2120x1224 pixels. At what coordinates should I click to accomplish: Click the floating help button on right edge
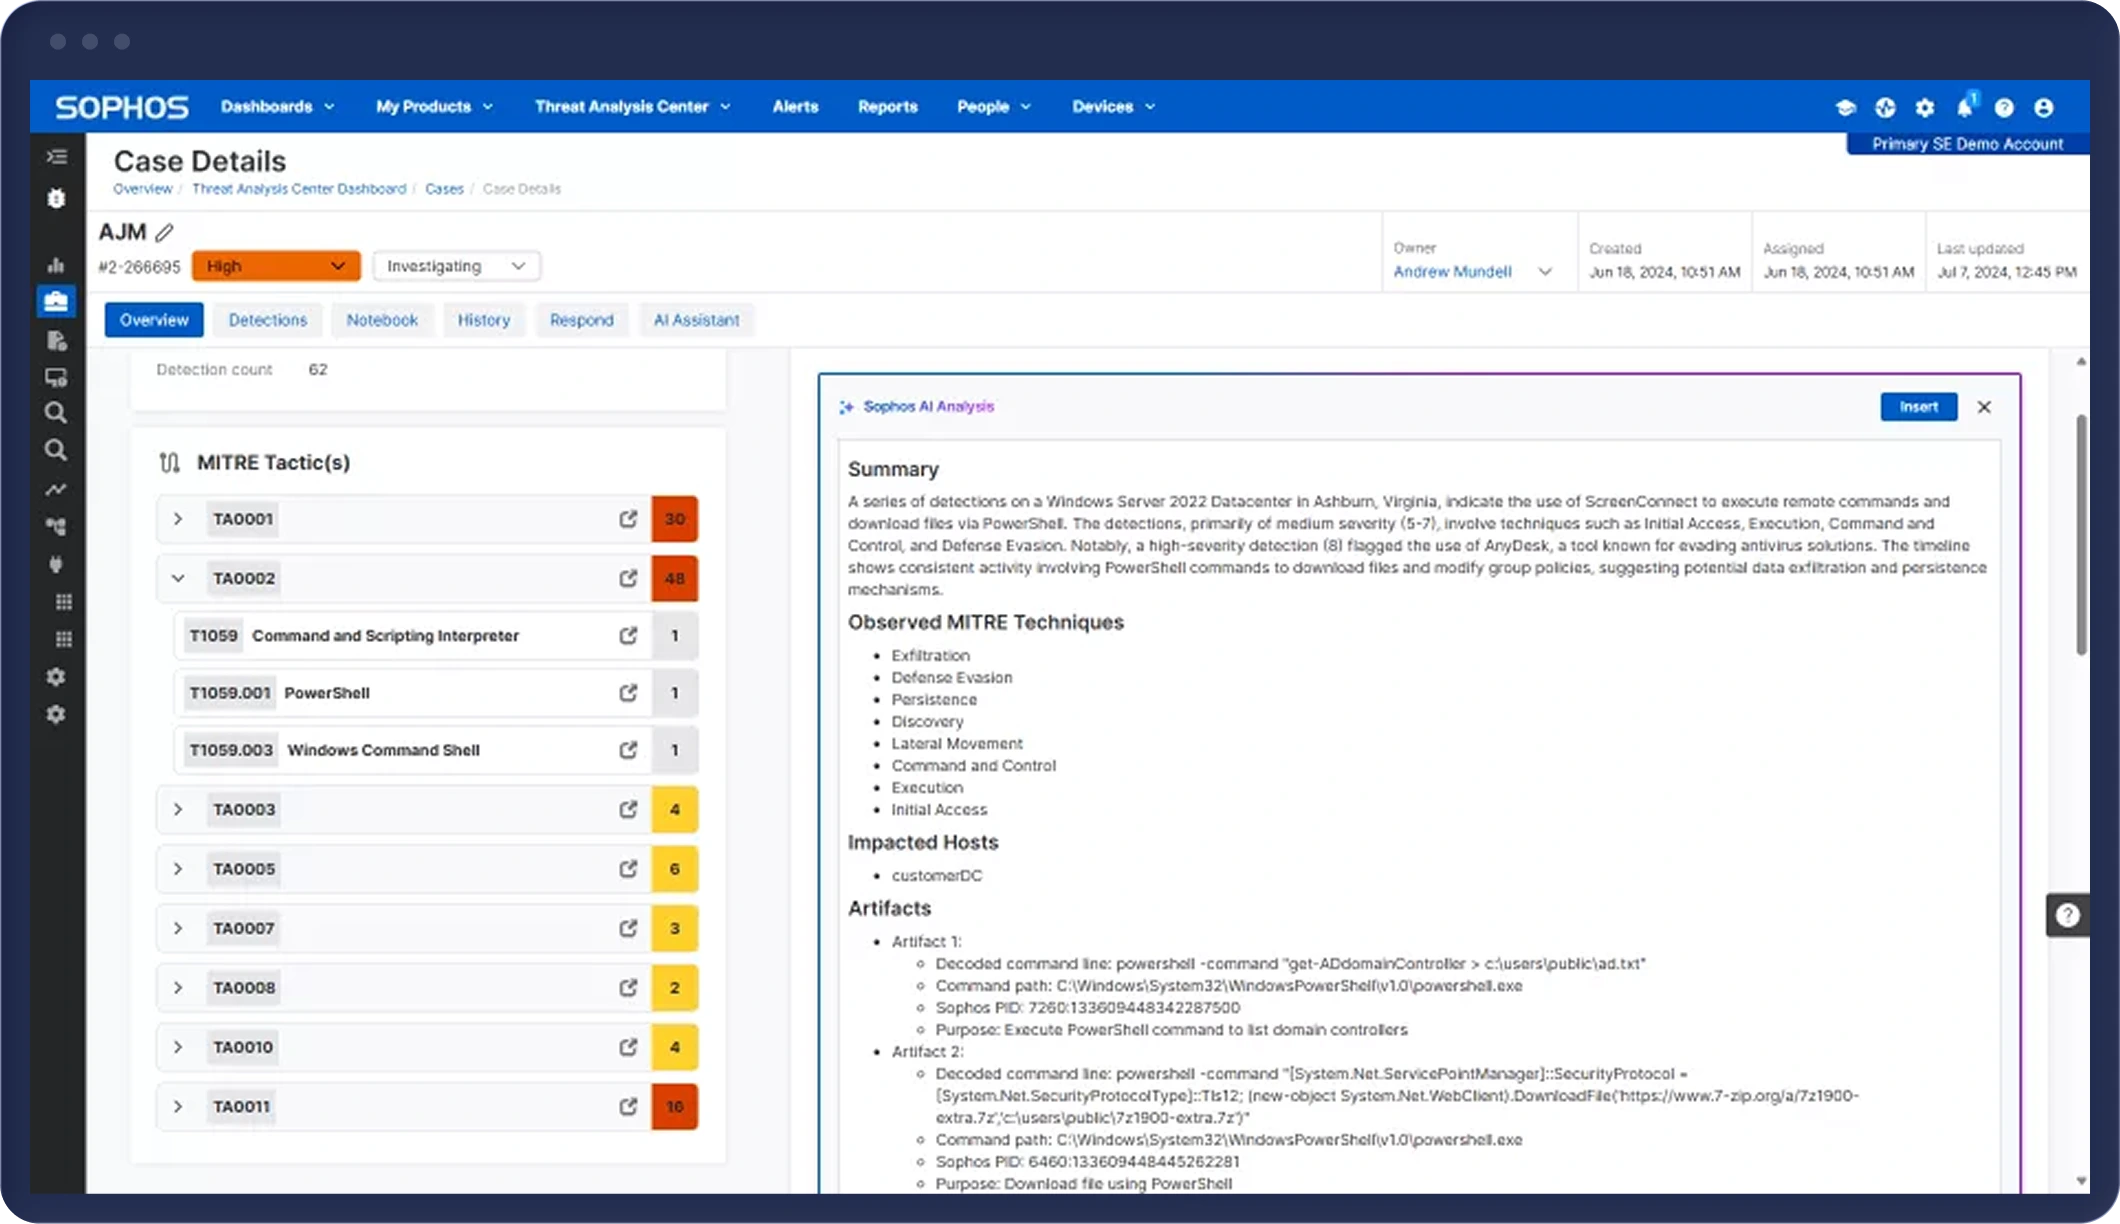[x=2067, y=915]
